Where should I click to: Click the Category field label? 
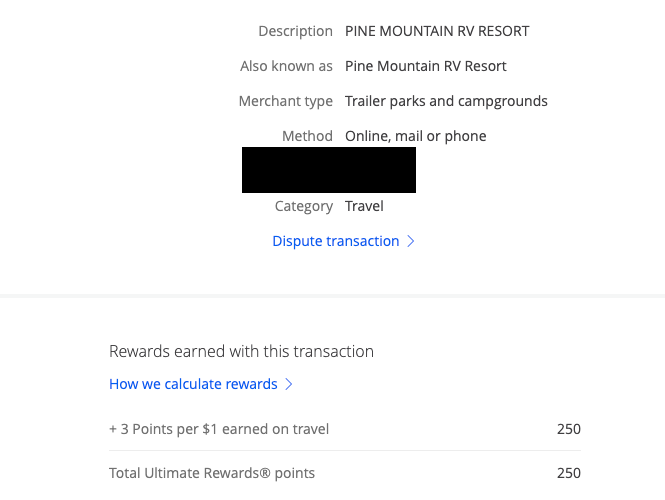(x=303, y=206)
